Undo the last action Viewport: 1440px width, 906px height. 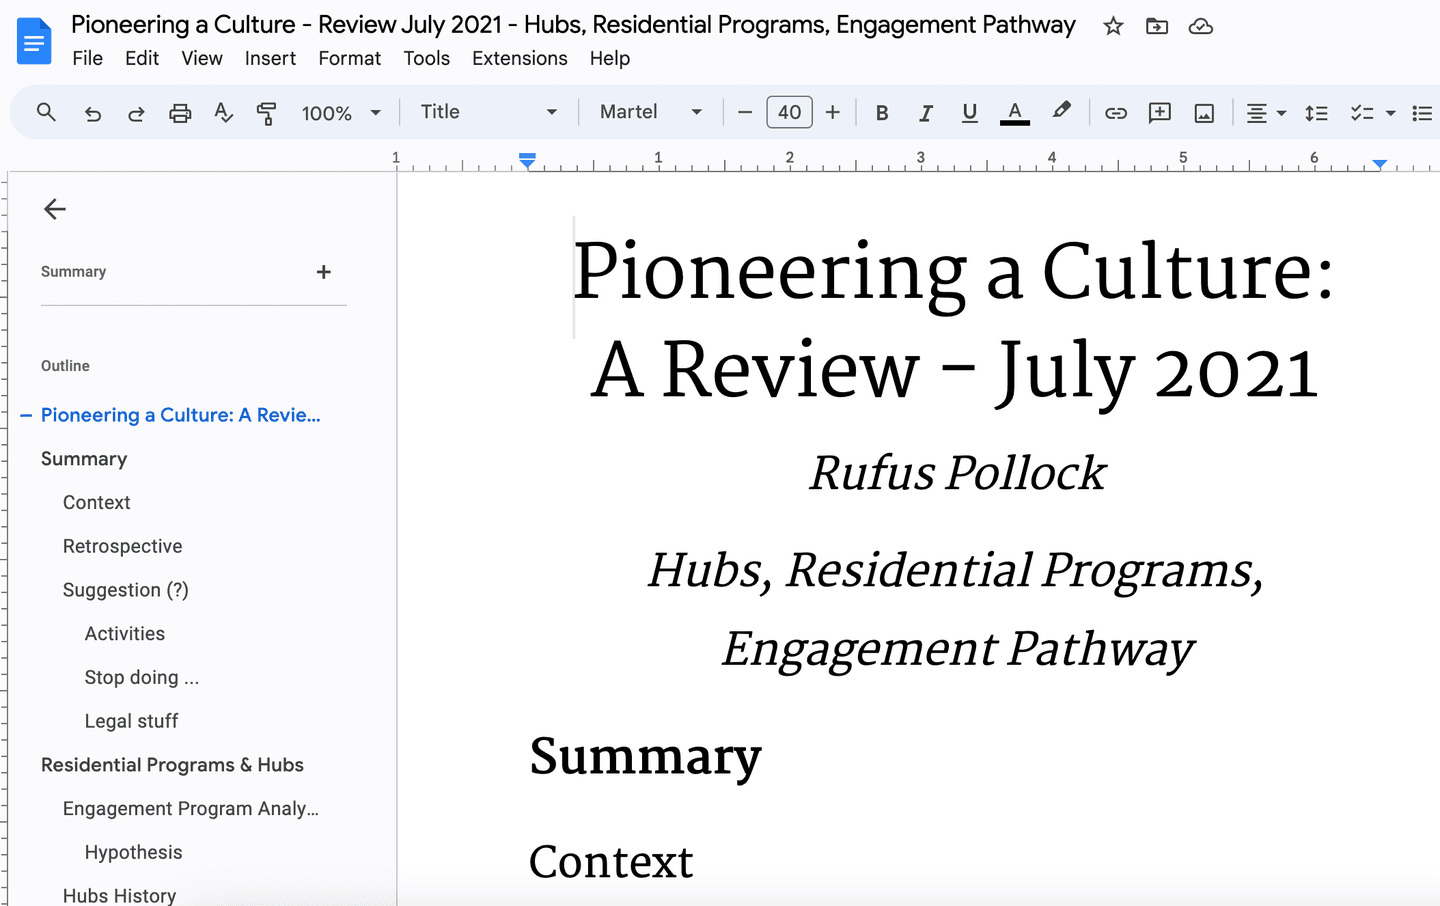(93, 112)
